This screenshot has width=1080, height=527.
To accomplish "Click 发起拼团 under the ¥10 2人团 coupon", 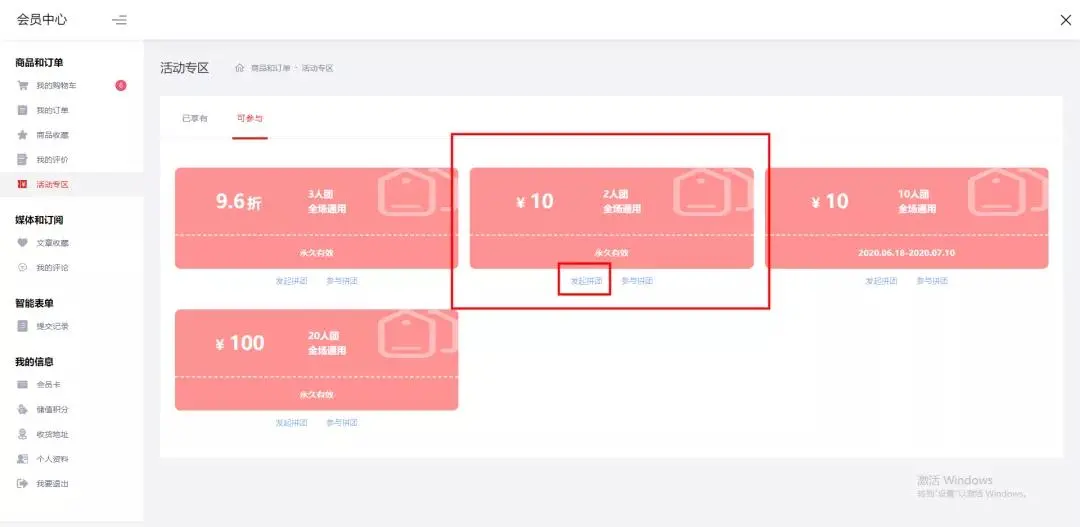I will (x=586, y=281).
